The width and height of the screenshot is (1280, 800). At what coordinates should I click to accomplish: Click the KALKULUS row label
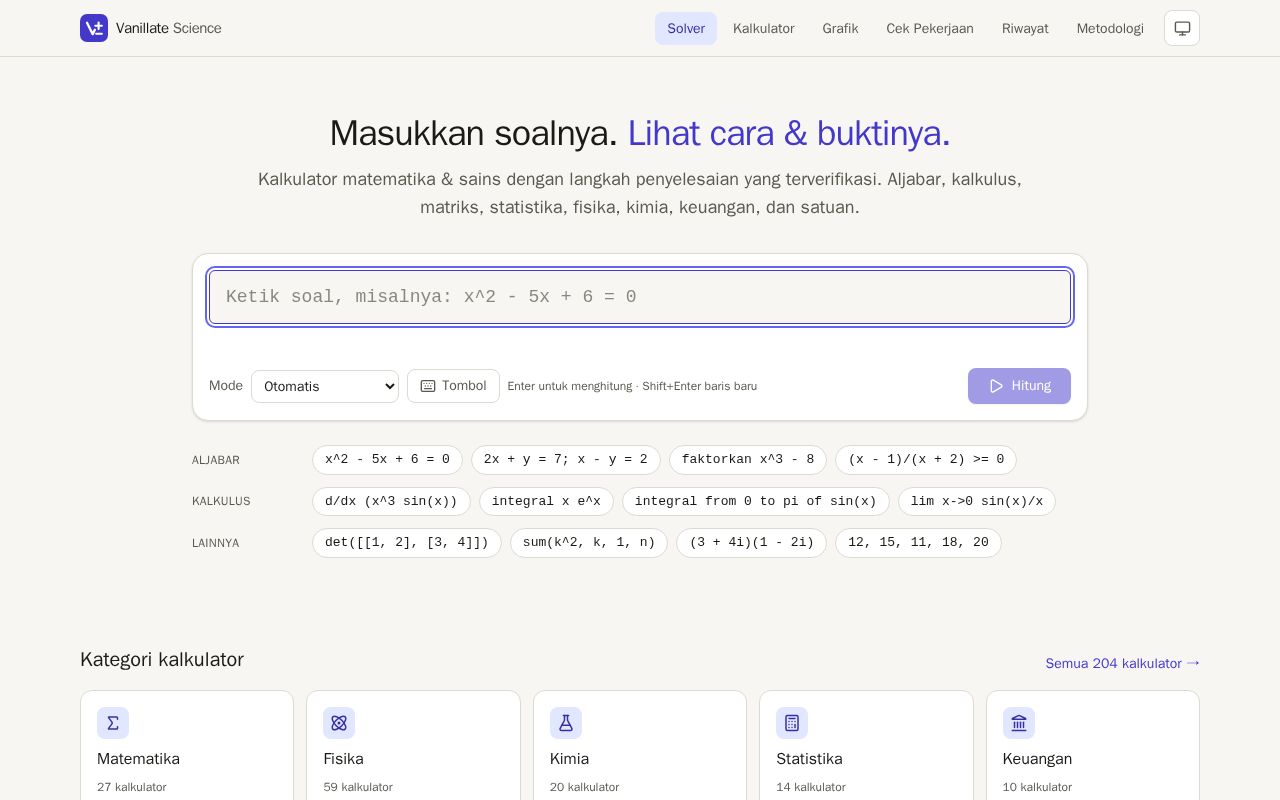point(221,501)
